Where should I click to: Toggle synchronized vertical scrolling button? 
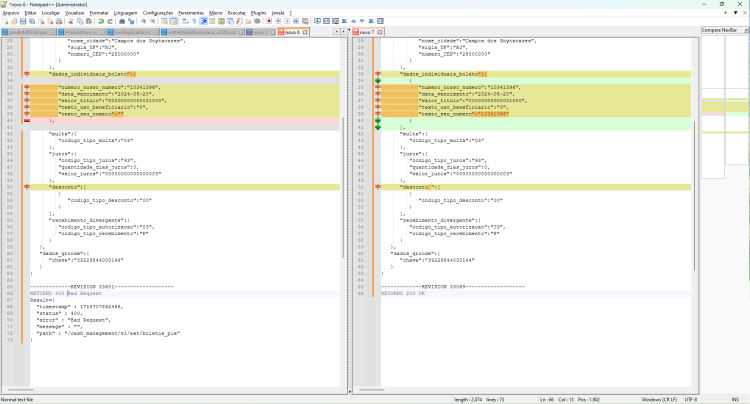164,21
